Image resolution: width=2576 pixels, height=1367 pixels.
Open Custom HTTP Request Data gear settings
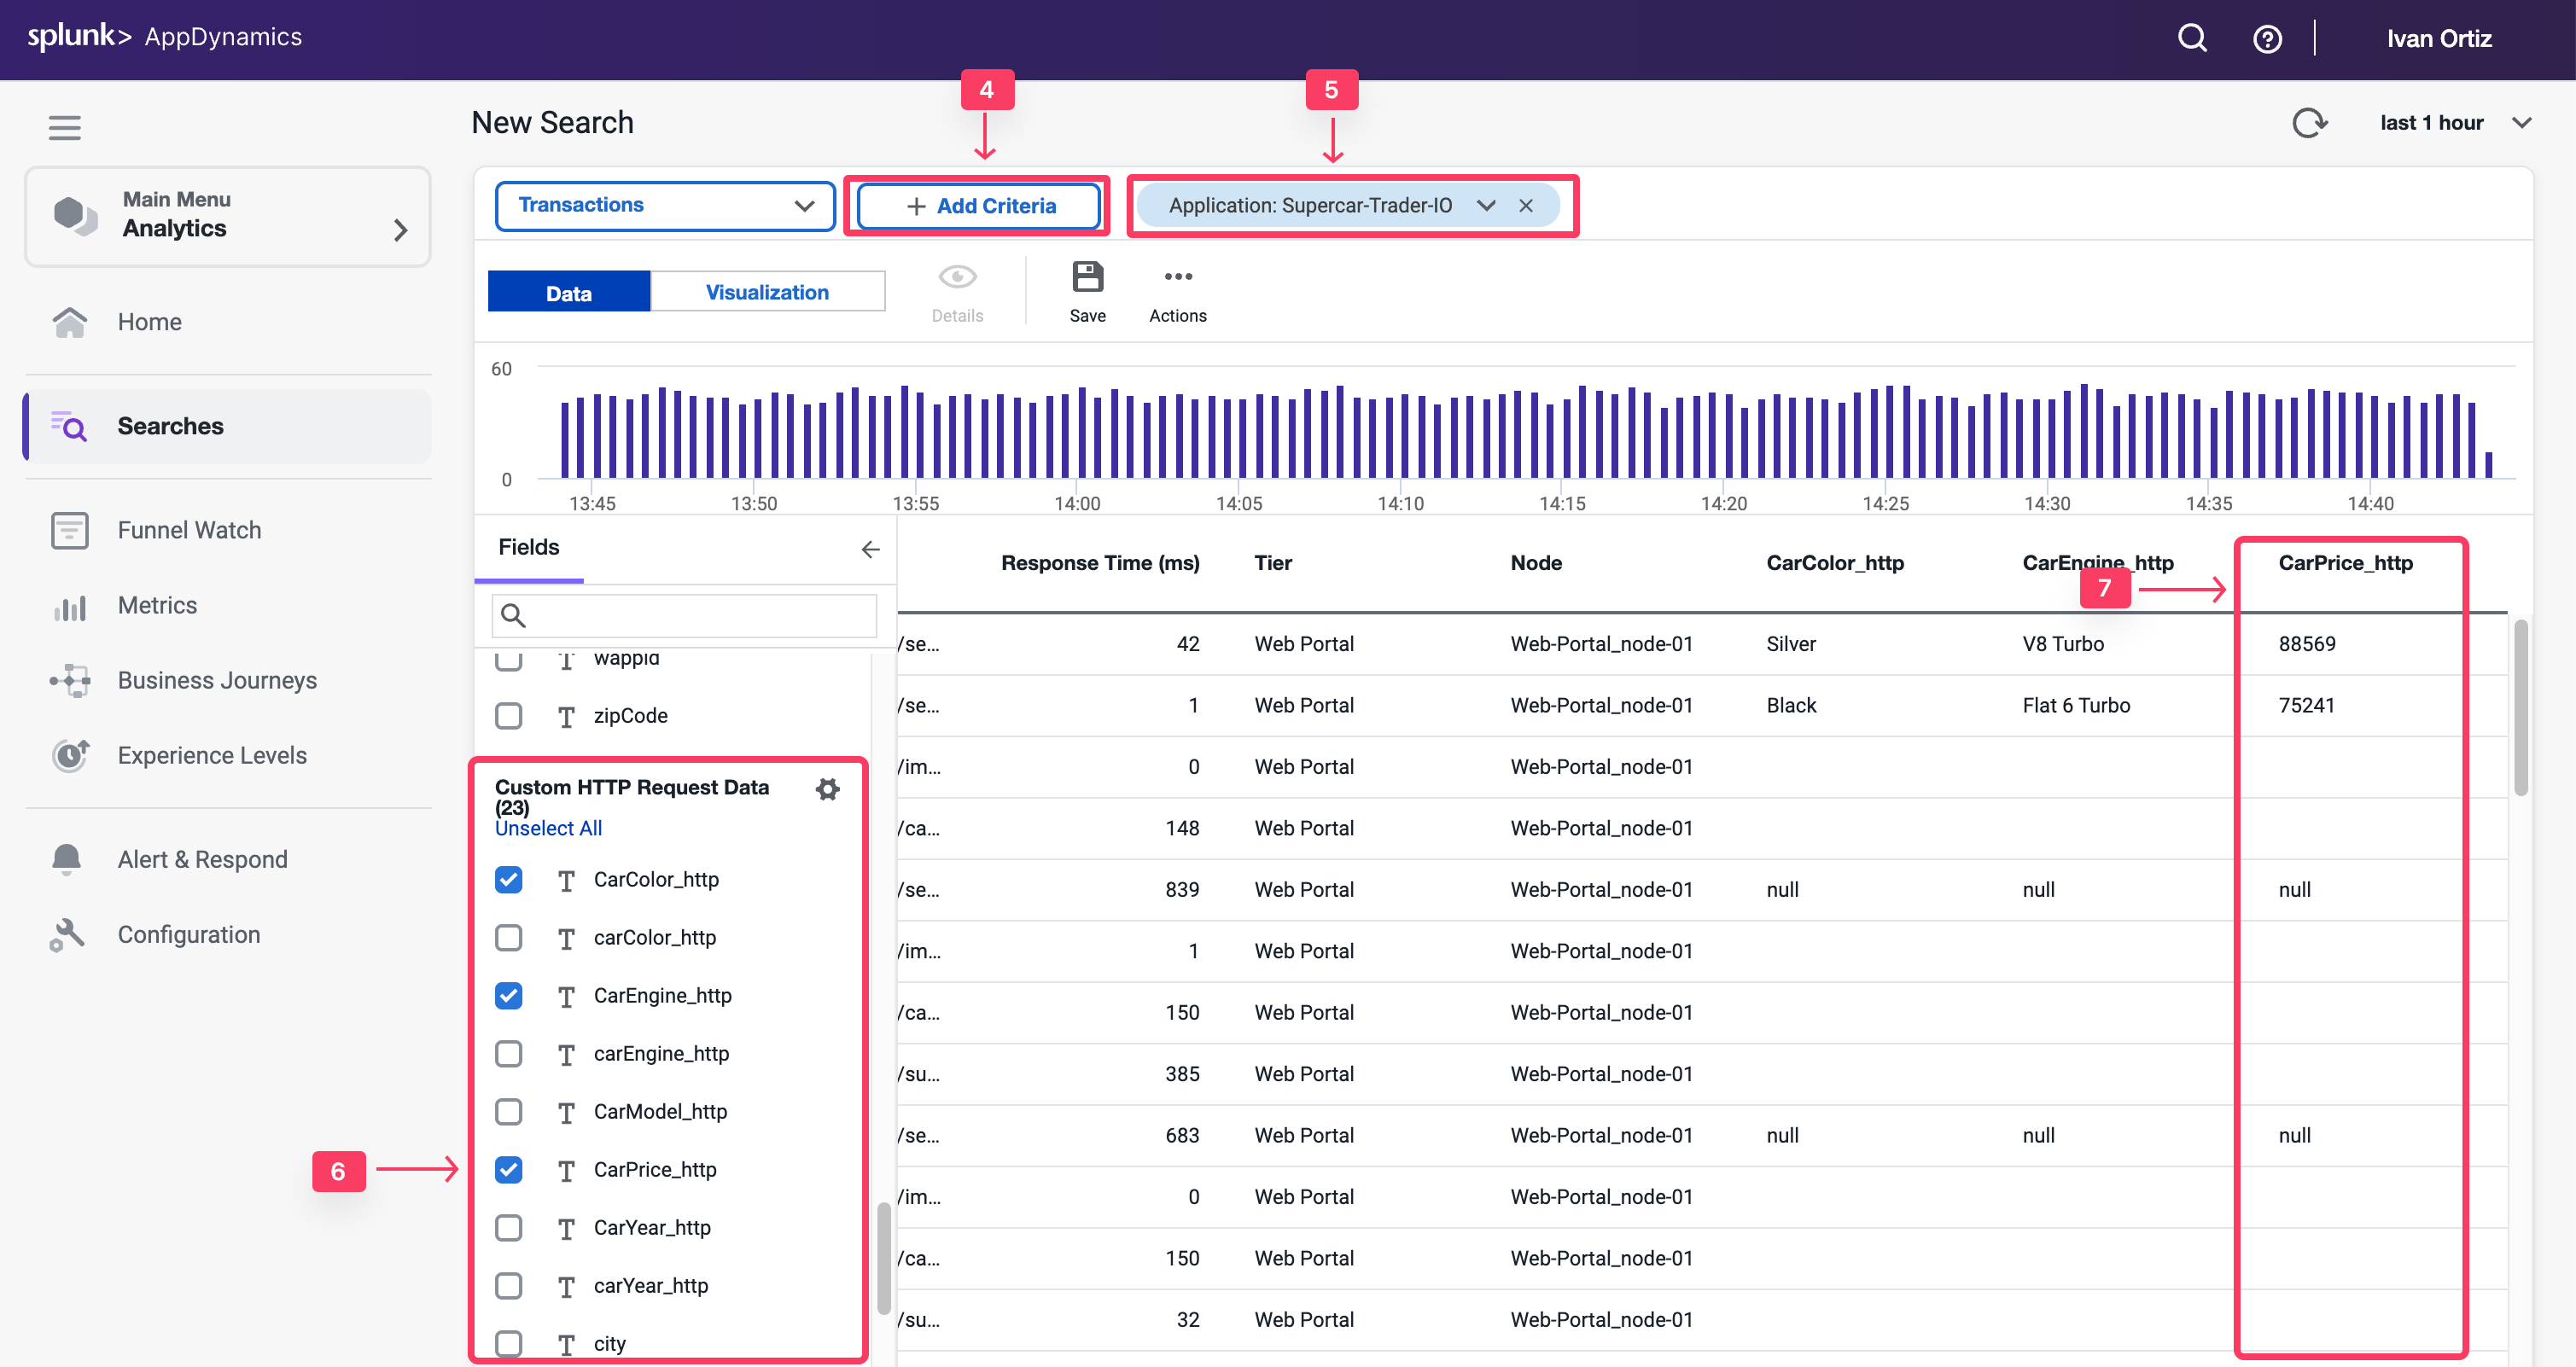827,789
